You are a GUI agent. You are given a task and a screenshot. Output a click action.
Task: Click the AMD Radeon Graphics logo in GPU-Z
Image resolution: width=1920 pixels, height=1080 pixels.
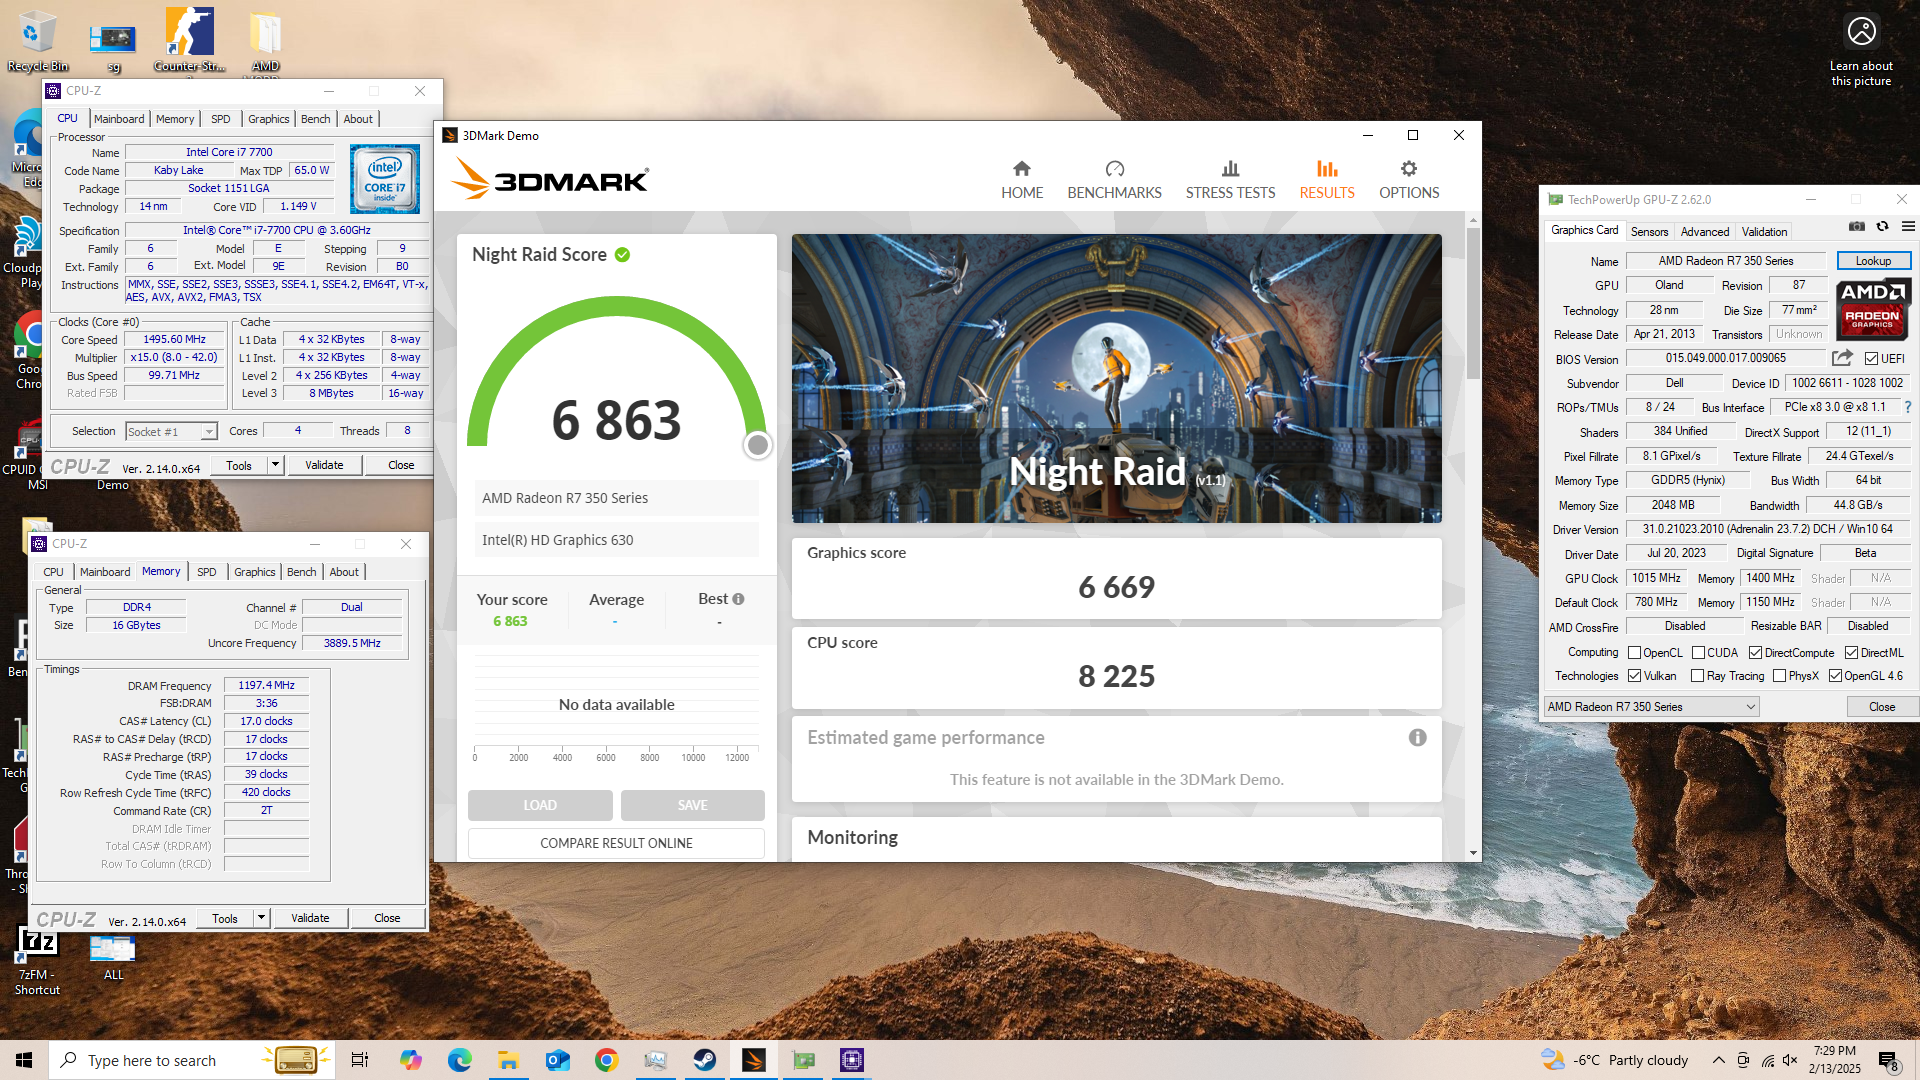tap(1872, 310)
